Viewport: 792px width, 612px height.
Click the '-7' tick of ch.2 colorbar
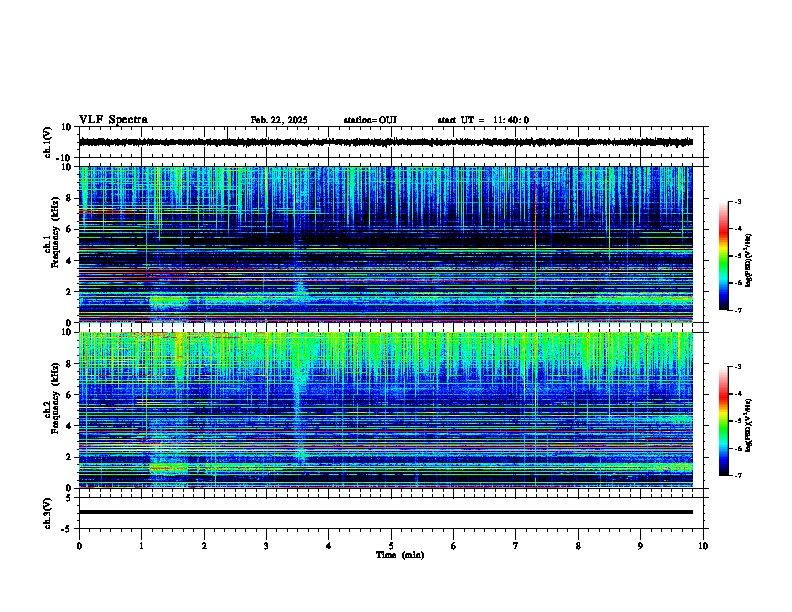(738, 476)
